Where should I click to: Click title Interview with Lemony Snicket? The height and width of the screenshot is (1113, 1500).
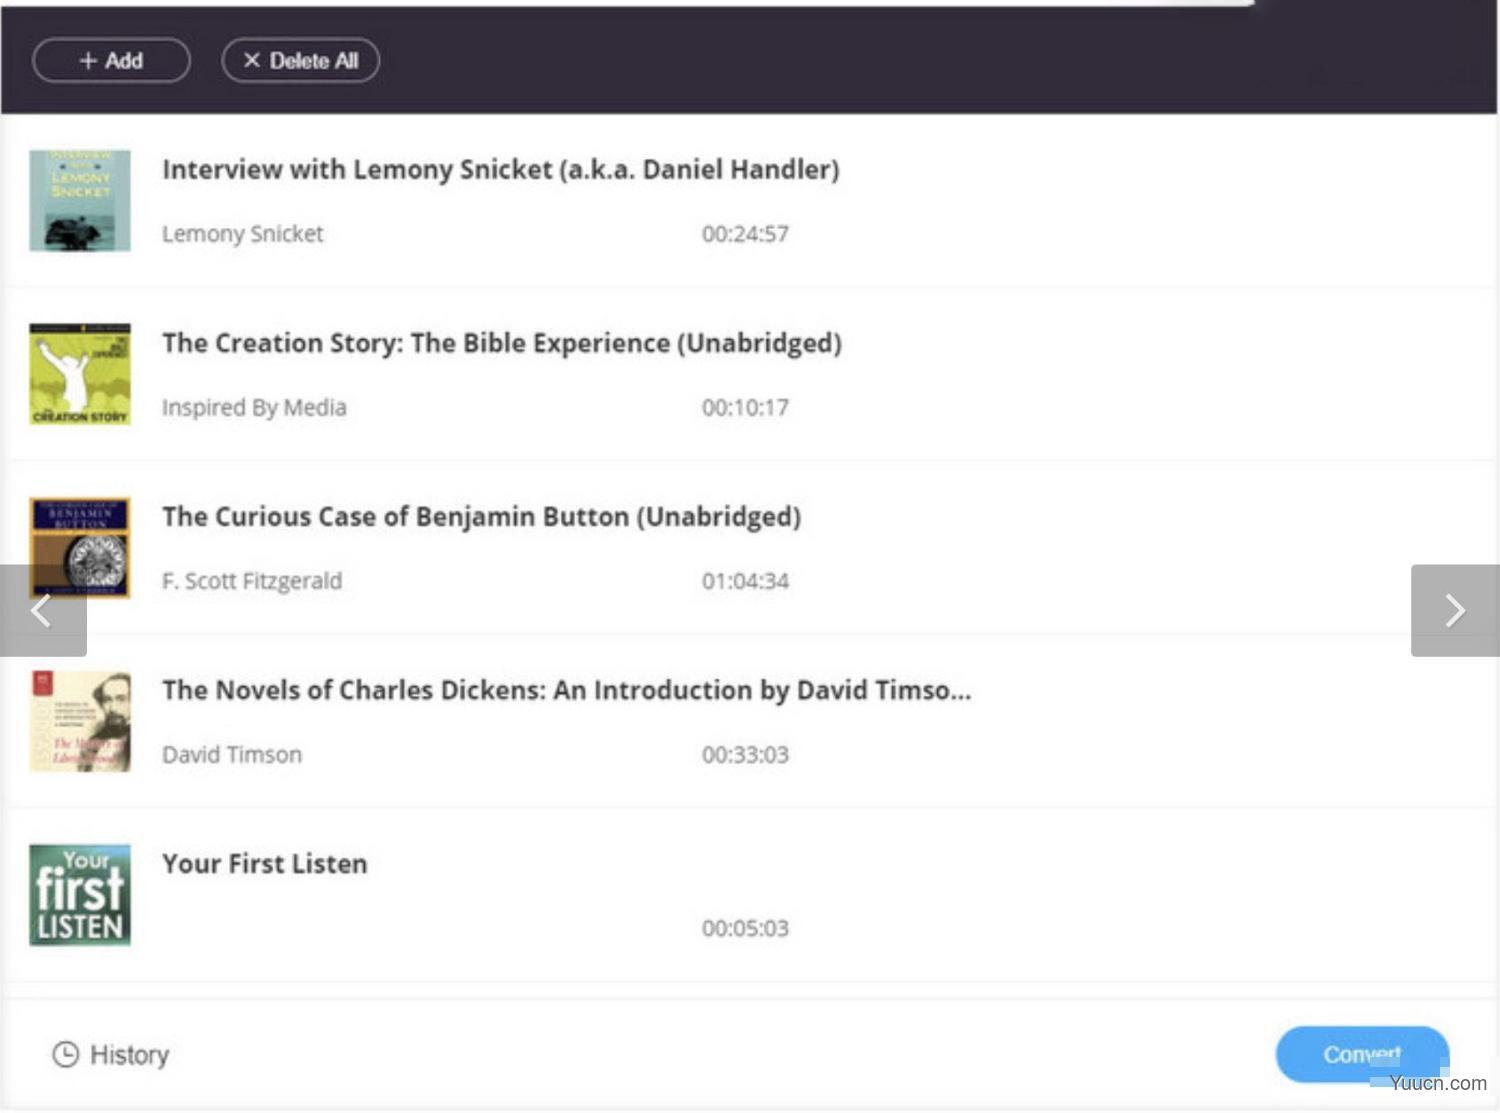click(501, 170)
